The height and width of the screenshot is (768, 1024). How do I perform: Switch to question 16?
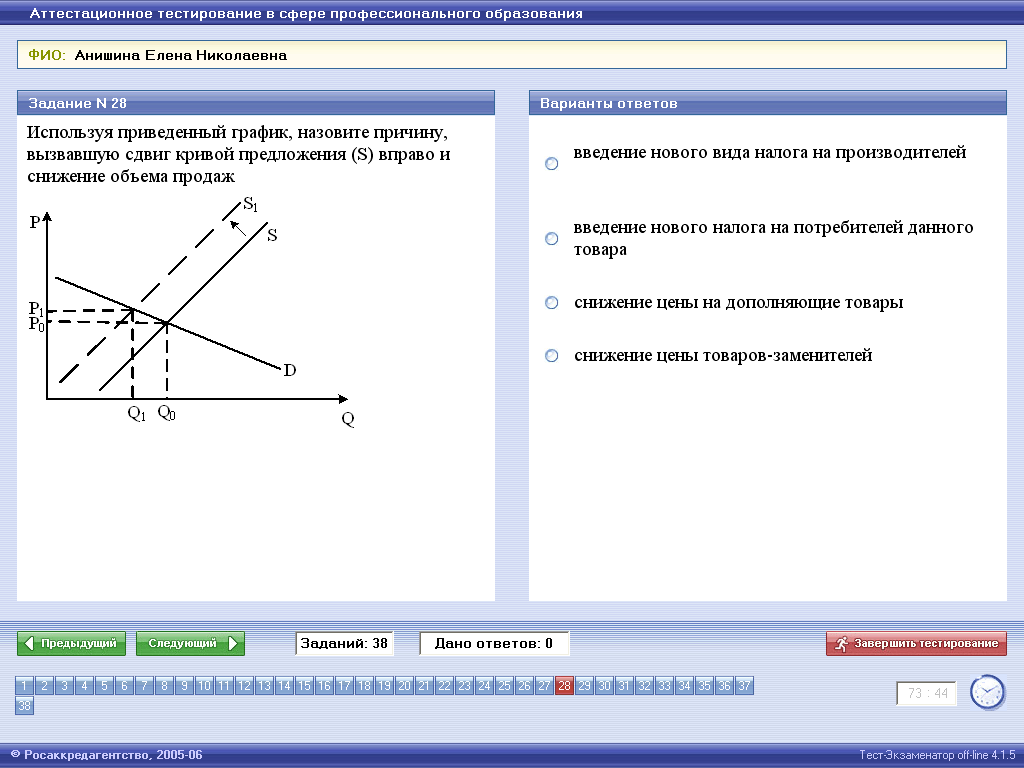point(325,686)
